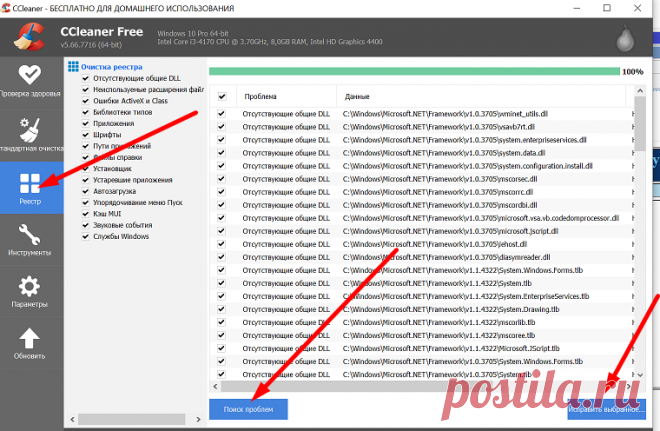Click the Обновить upward arrow icon
Image resolution: width=660 pixels, height=431 pixels.
[29, 338]
